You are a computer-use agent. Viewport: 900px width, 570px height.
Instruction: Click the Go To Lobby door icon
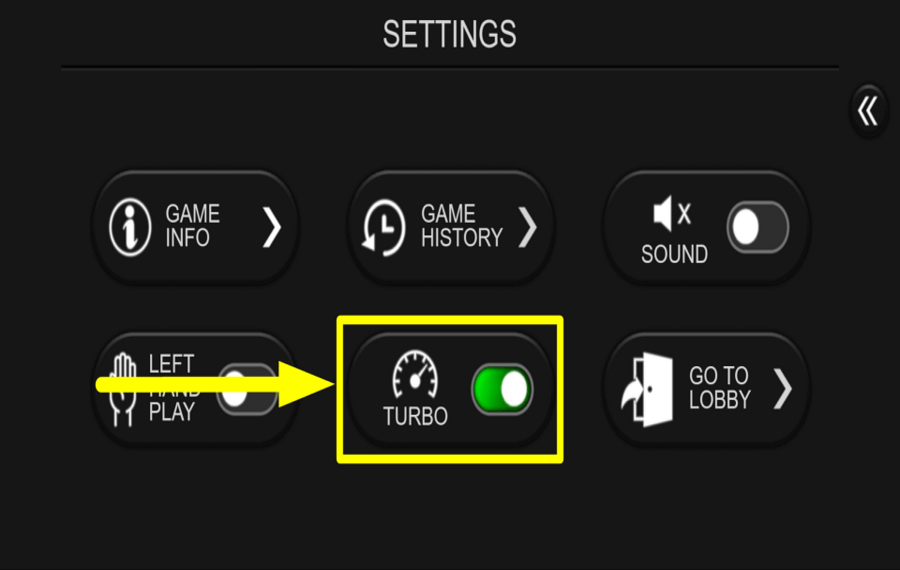click(647, 389)
